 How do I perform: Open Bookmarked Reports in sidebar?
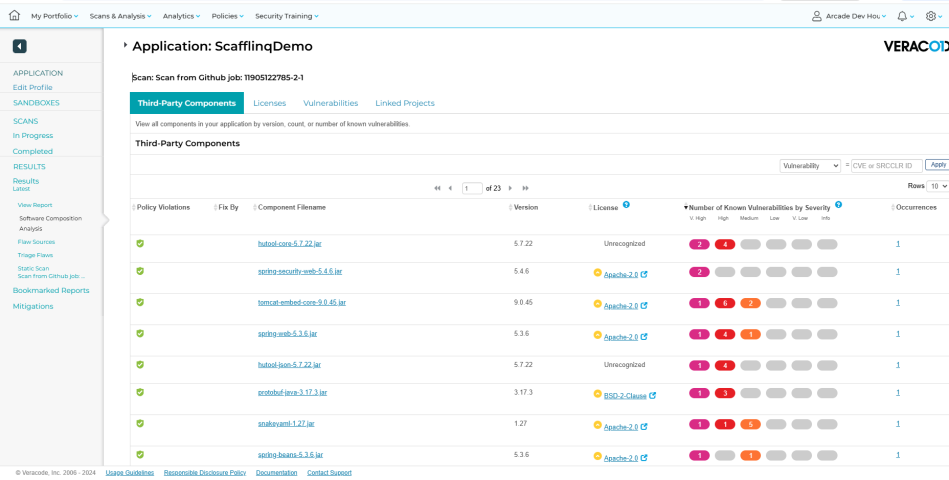pos(51,291)
